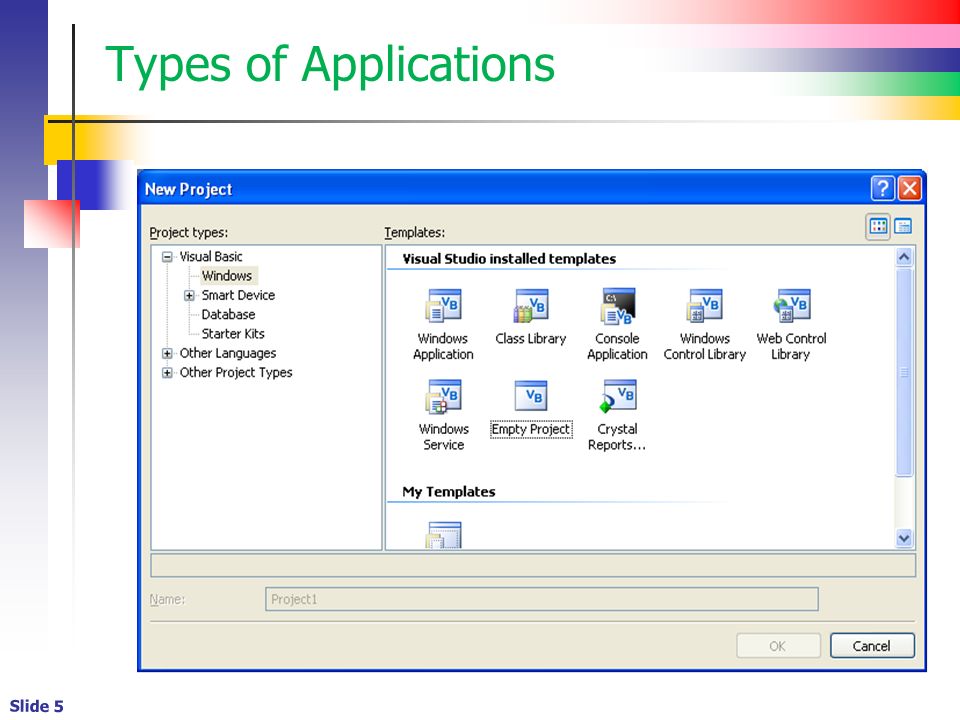Image resolution: width=960 pixels, height=720 pixels.
Task: Choose the Web Control Library template icon
Action: click(792, 306)
